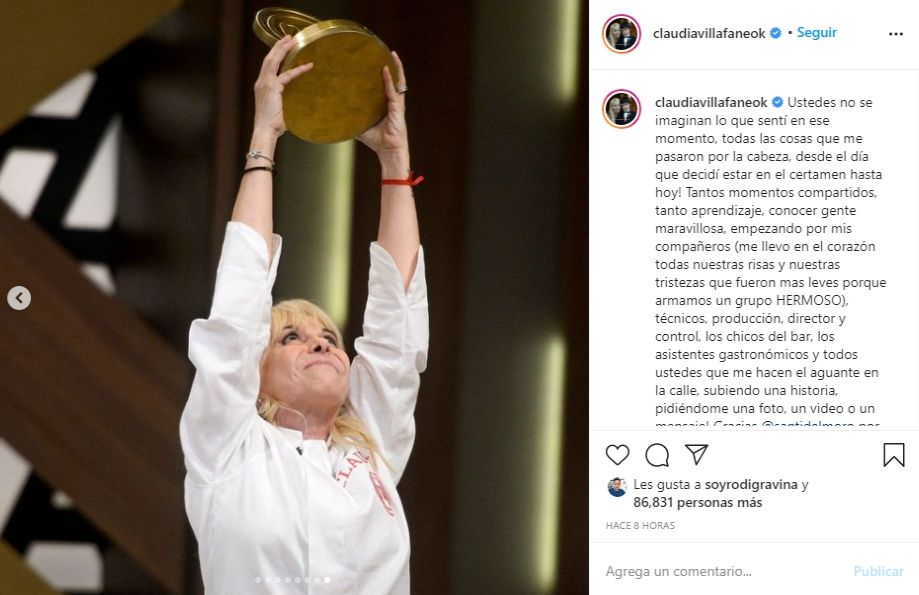Screen dimensions: 919x595
Task: Share post using paper plane icon
Action: pos(696,454)
